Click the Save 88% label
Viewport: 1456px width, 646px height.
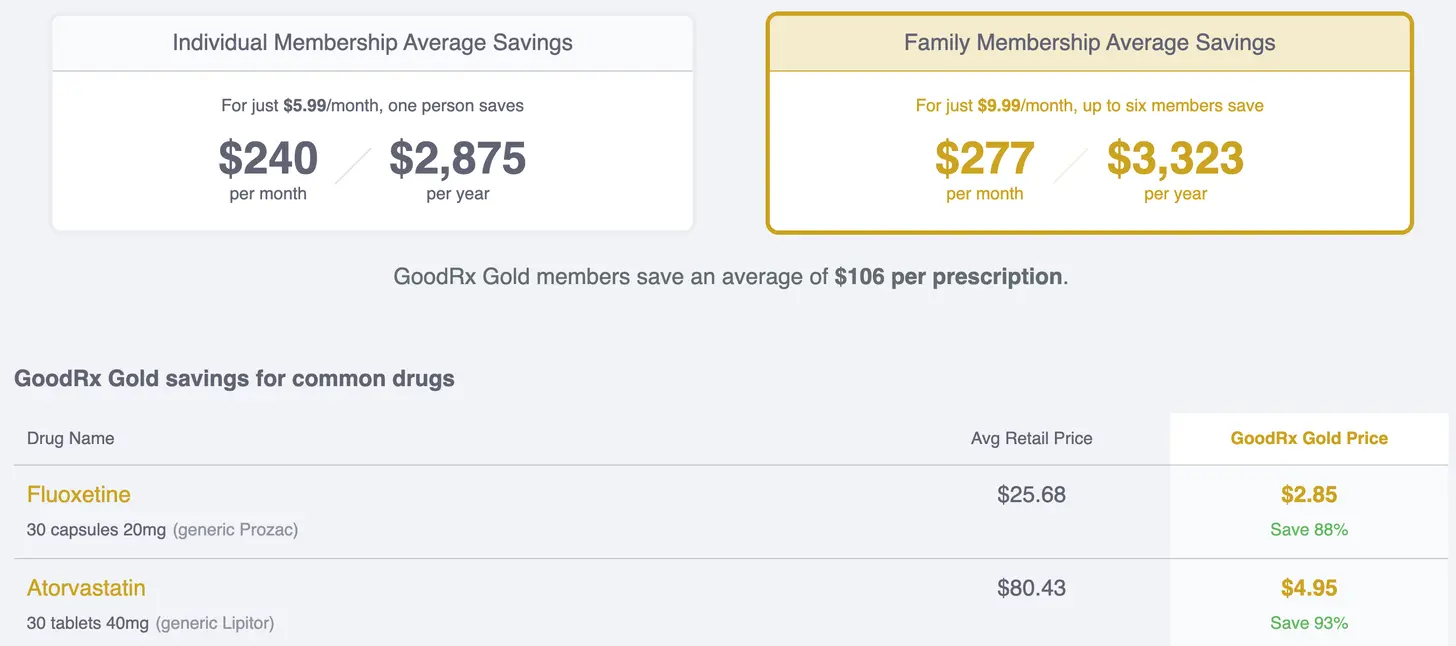click(x=1308, y=529)
